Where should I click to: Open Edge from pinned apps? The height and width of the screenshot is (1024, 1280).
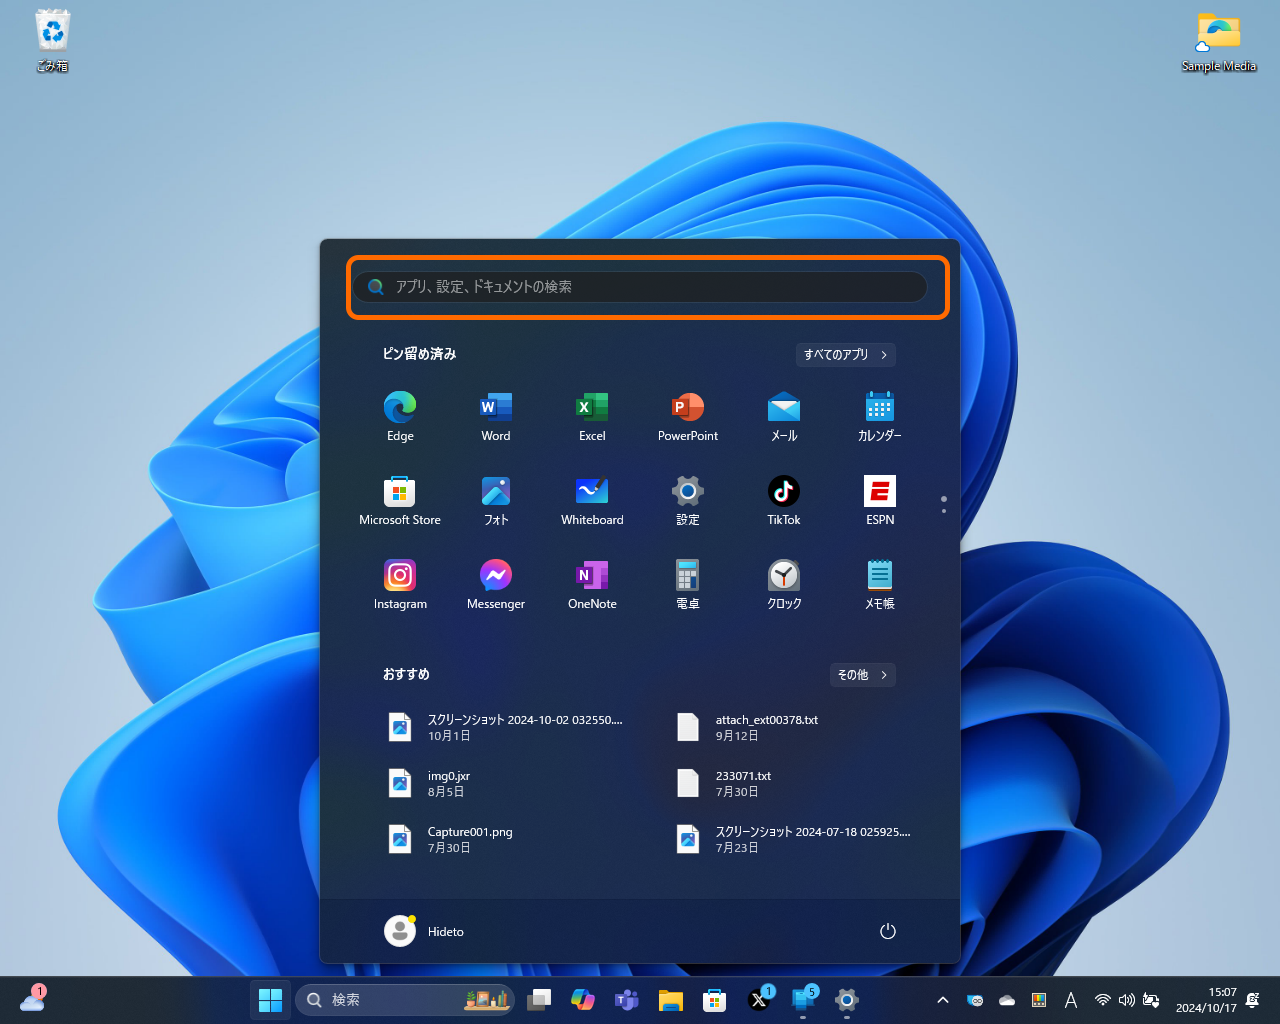click(400, 416)
